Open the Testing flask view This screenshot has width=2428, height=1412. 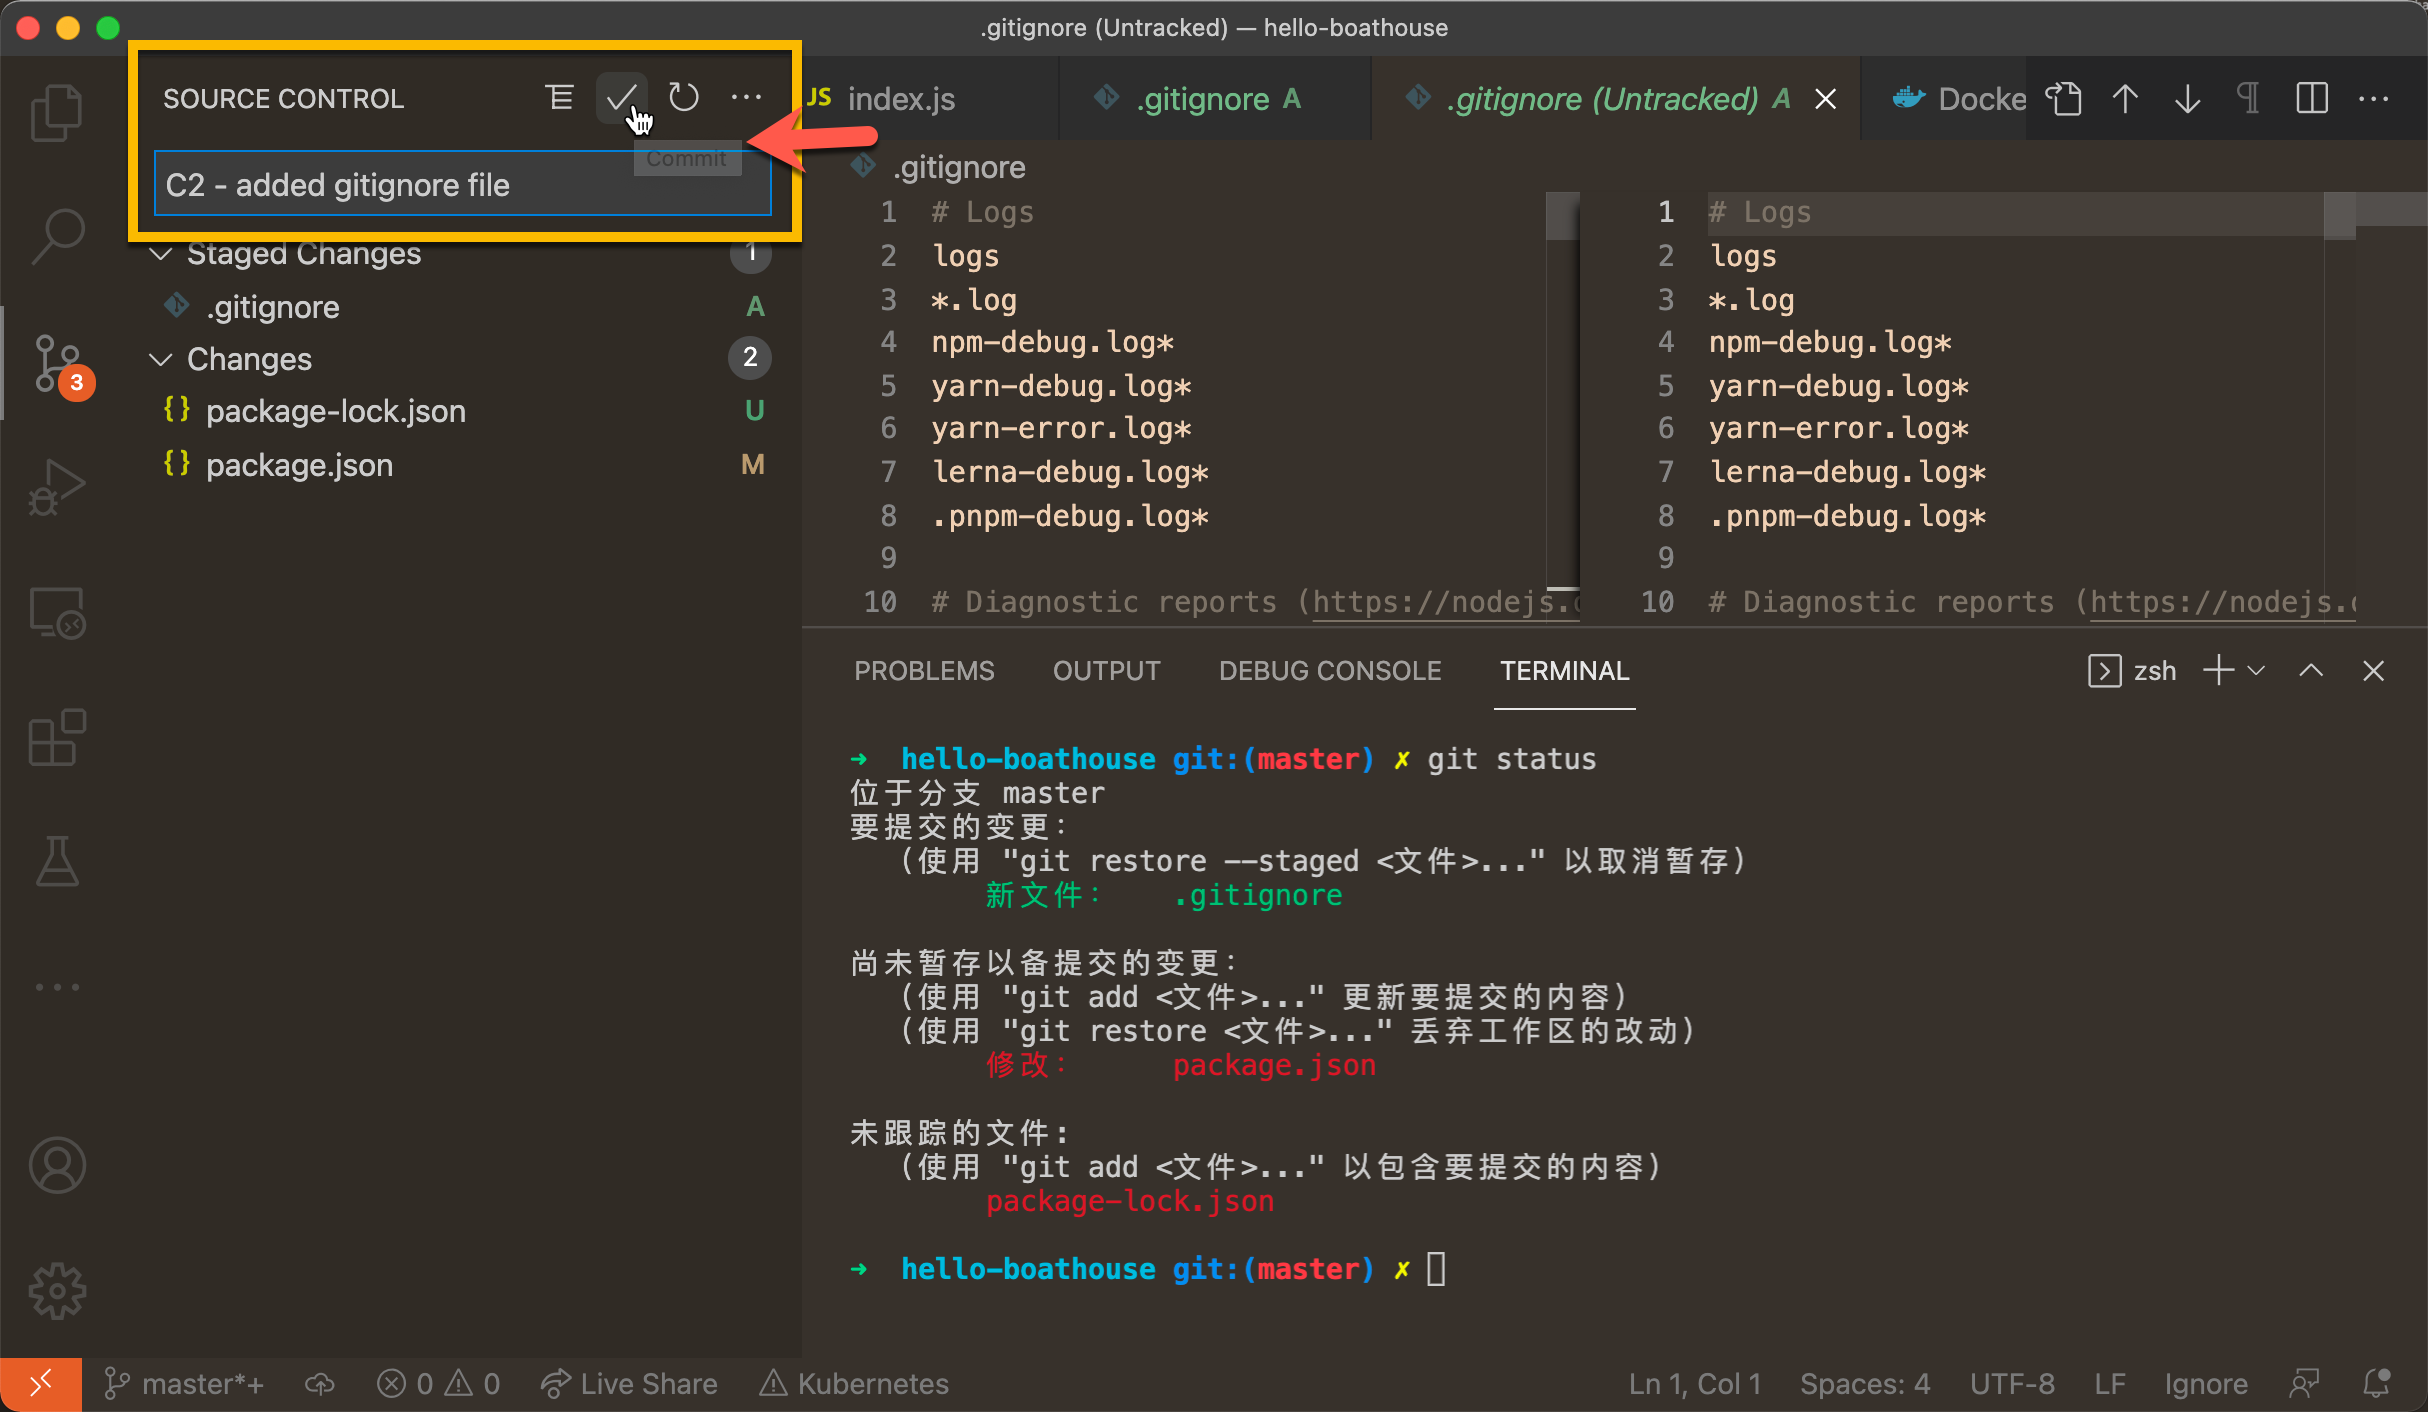tap(56, 862)
